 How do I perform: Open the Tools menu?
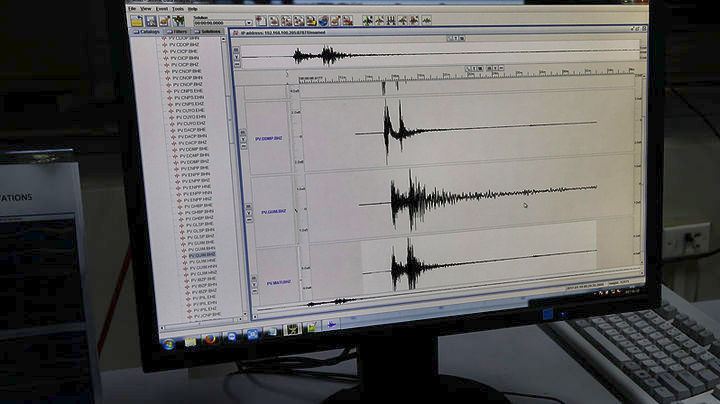[177, 9]
